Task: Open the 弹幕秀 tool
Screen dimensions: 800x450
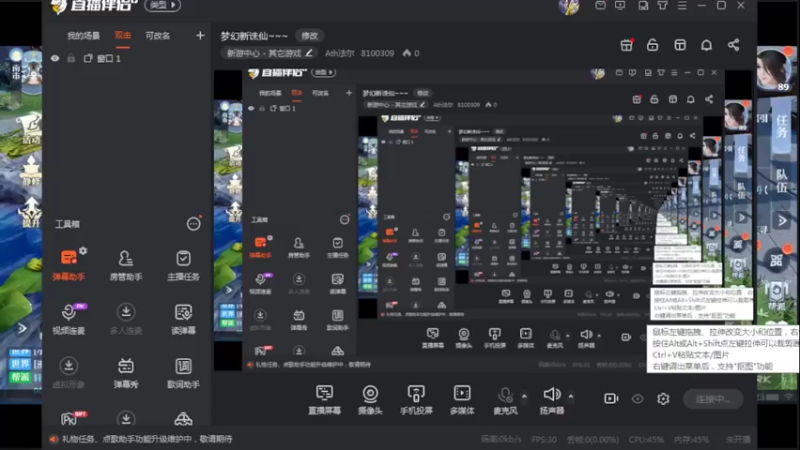Action: [126, 373]
